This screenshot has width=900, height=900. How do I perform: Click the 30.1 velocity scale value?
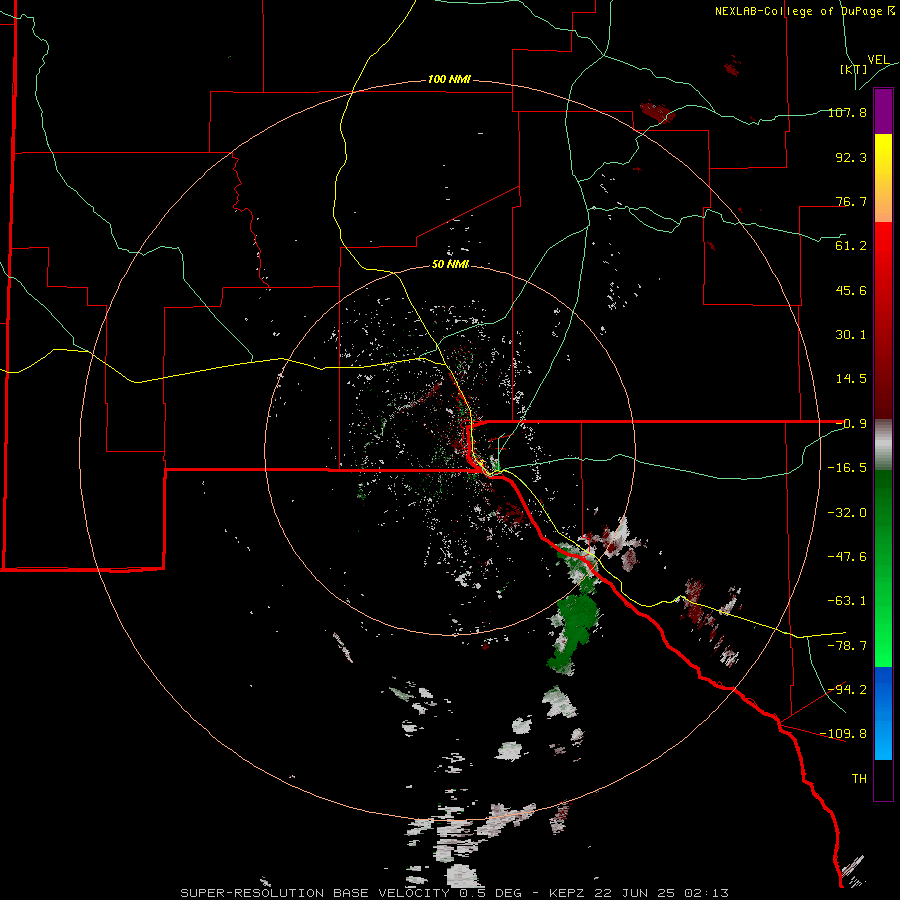[x=851, y=334]
